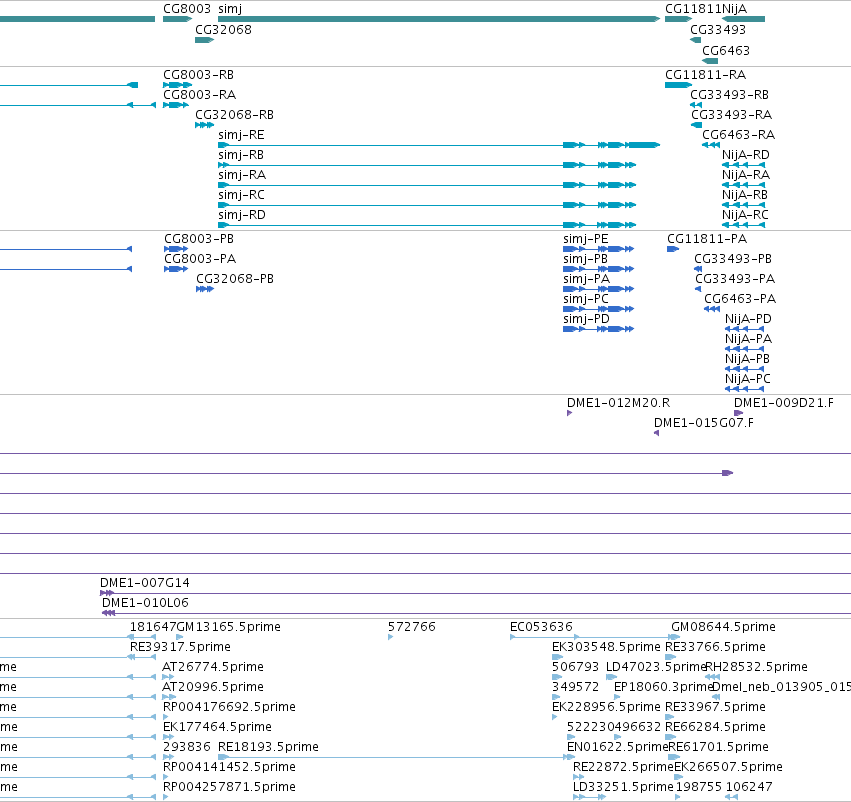
Task: Click EST label EP18060.3prime
Action: [663, 688]
